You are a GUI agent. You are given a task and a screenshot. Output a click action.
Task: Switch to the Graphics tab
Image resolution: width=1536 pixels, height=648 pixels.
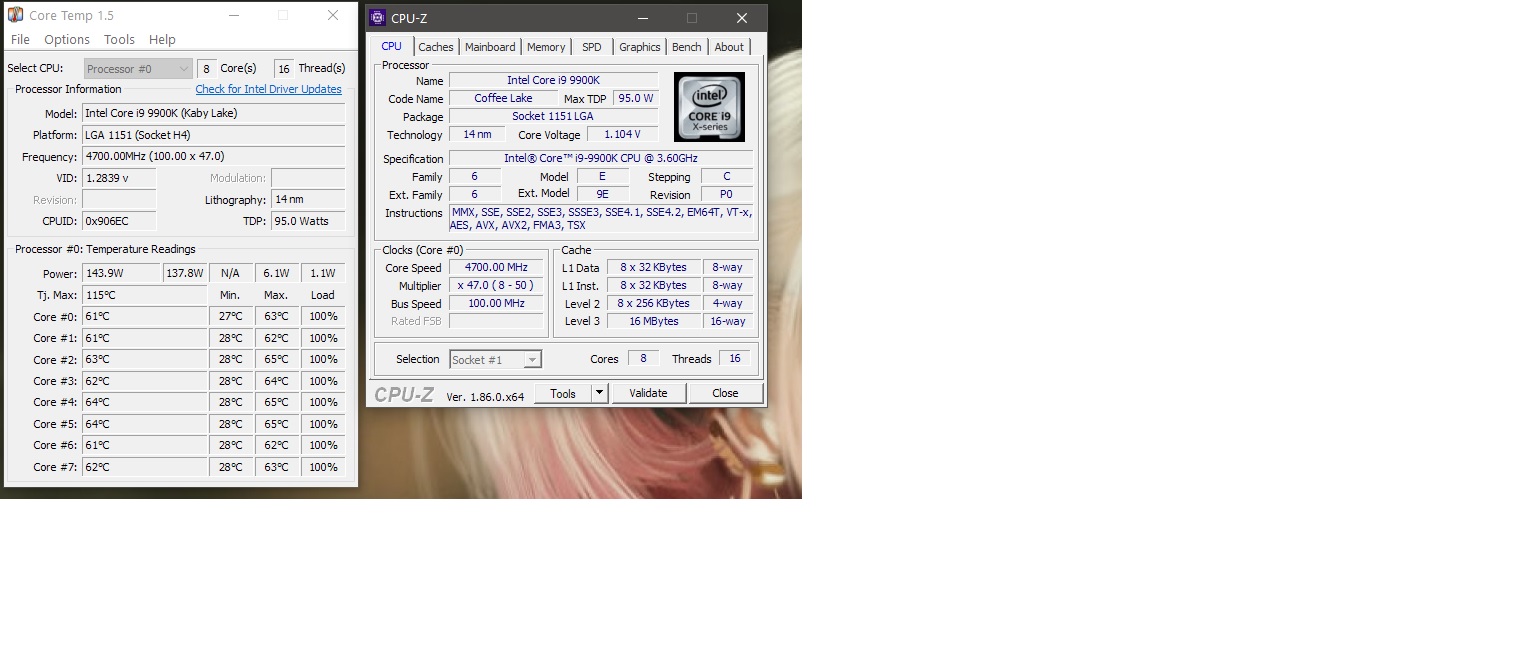pos(640,47)
